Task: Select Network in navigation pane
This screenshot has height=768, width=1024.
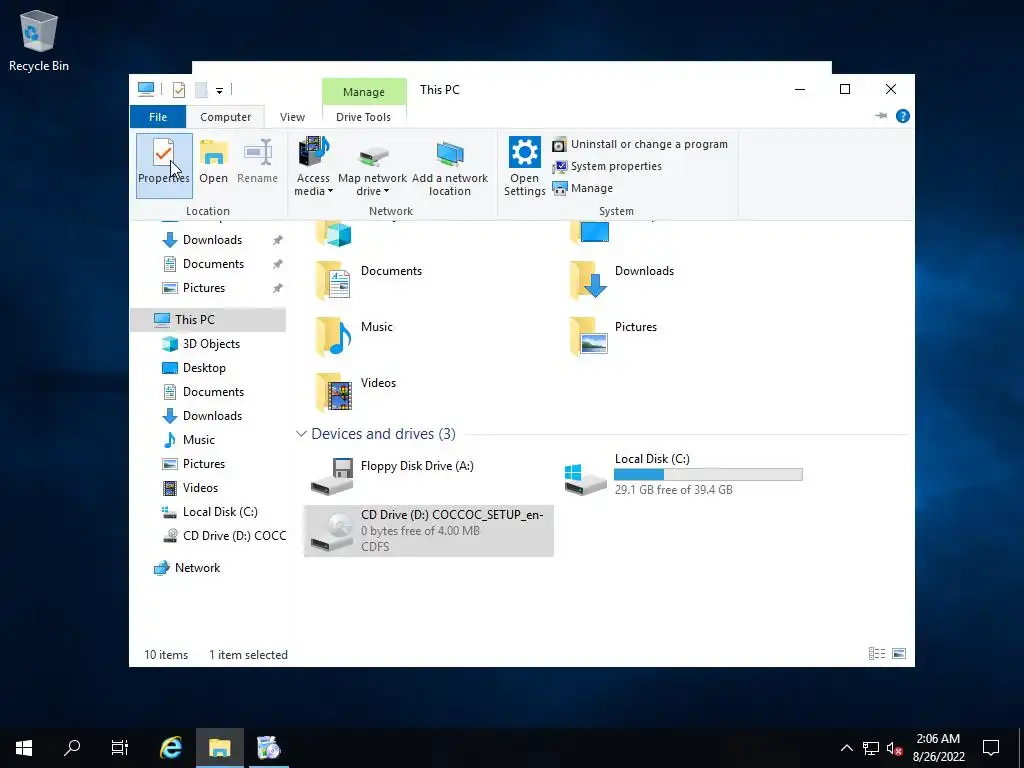Action: (208, 568)
